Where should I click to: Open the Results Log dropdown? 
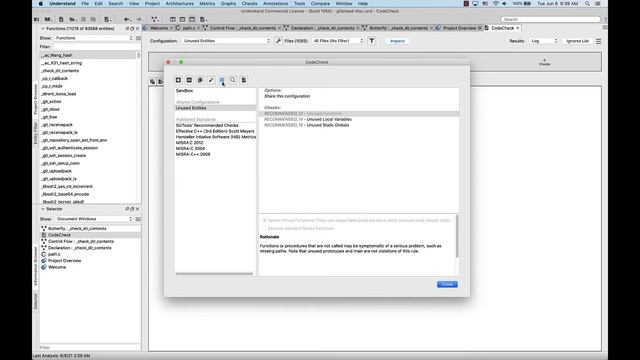[544, 41]
